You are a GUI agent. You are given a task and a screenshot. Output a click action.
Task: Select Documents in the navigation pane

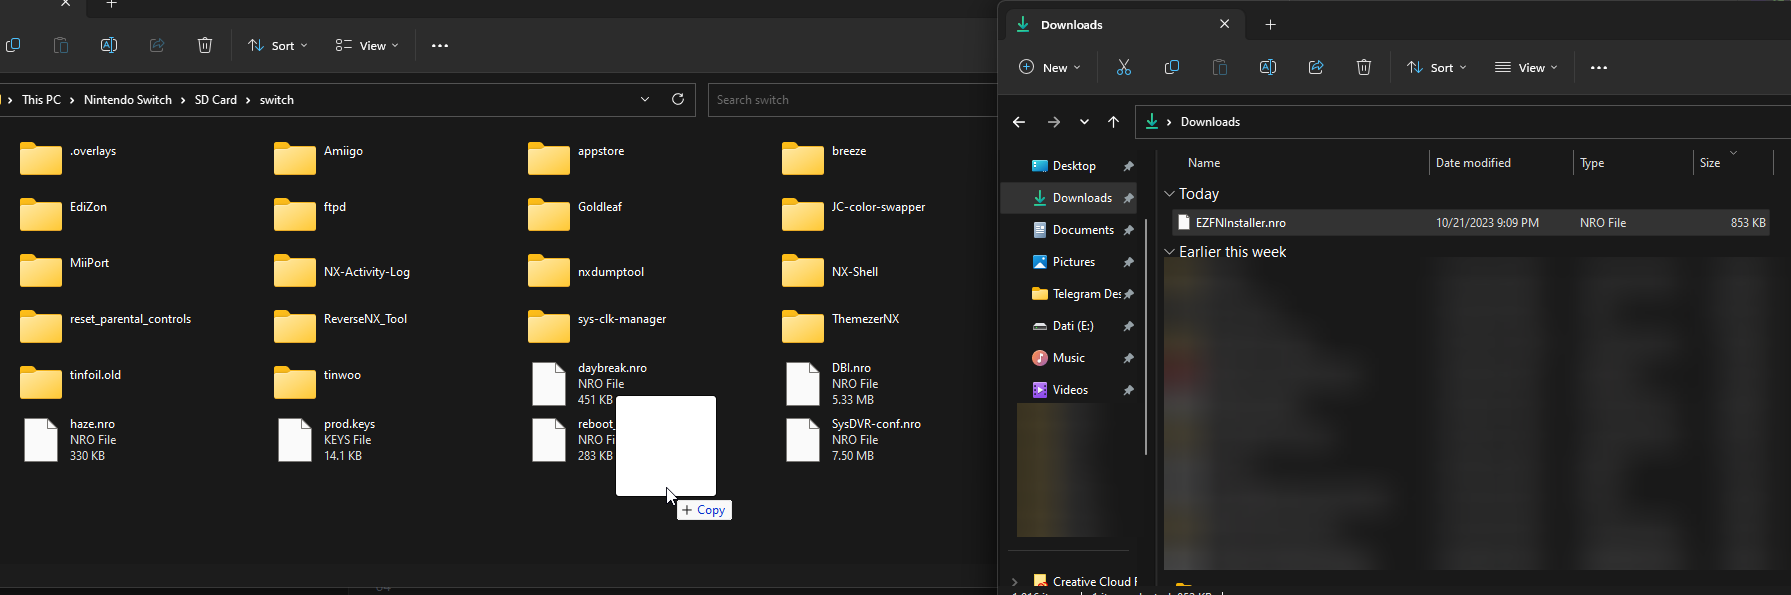(1082, 230)
